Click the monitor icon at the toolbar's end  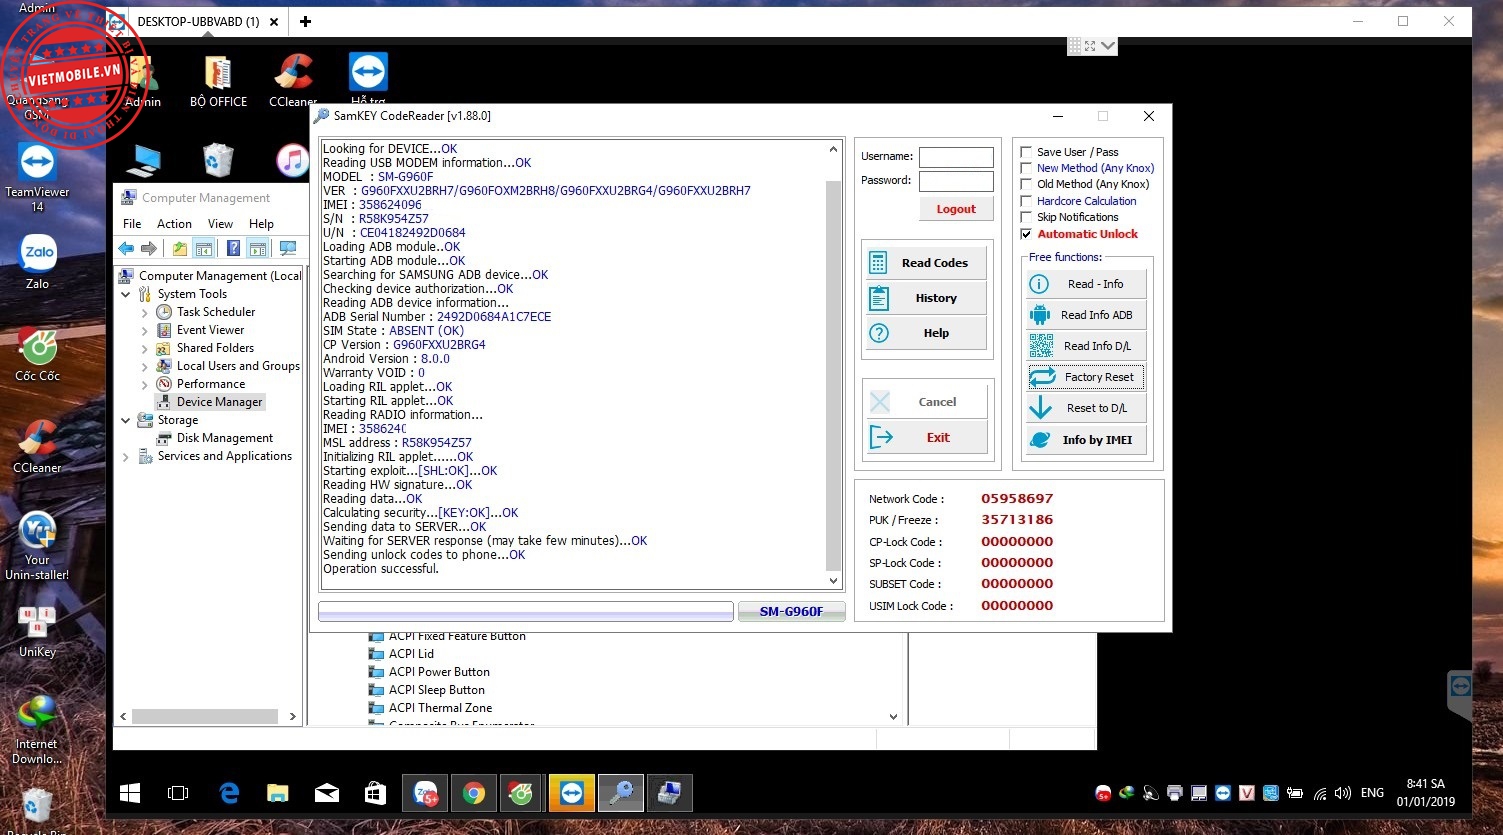tap(288, 248)
